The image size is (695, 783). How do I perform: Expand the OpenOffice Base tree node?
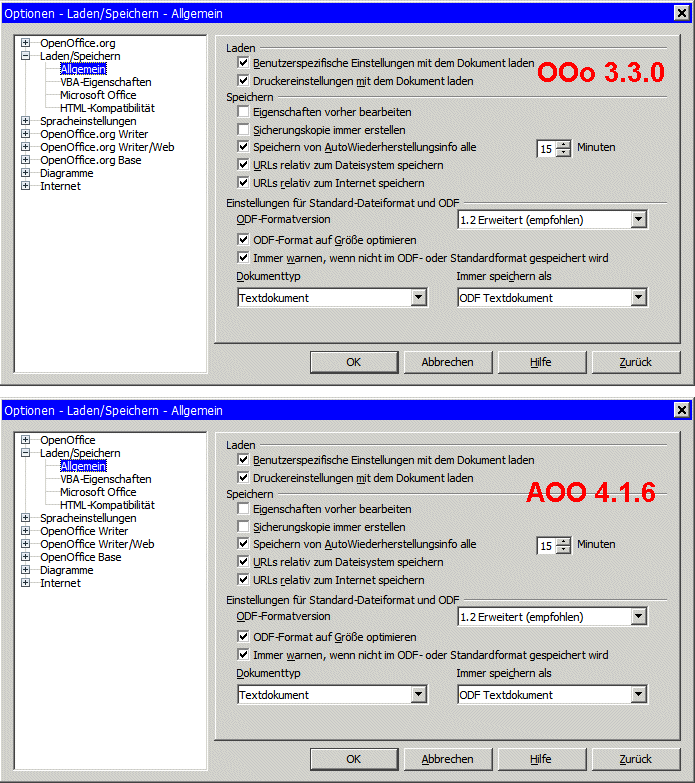[x=26, y=557]
